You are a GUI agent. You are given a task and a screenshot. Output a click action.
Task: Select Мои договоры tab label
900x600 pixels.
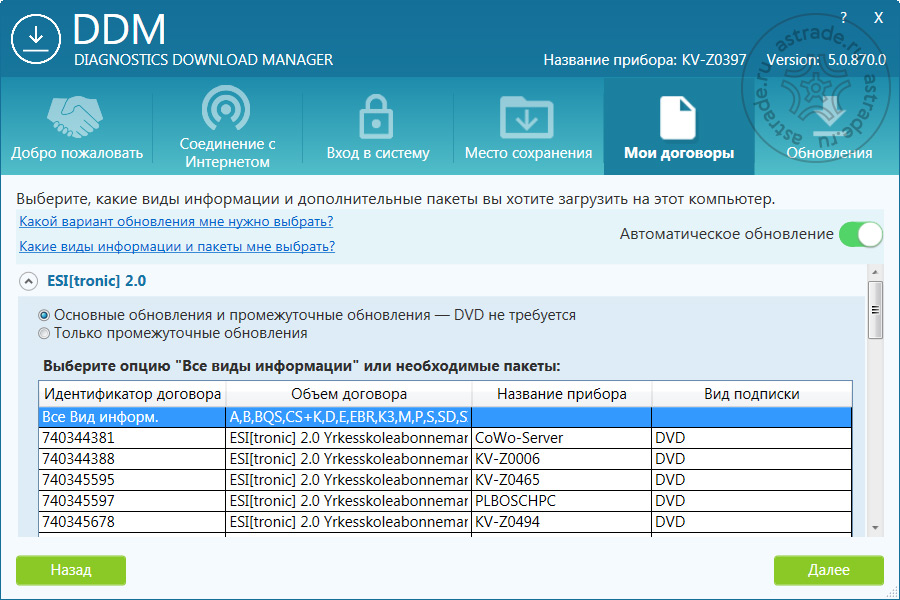[679, 153]
